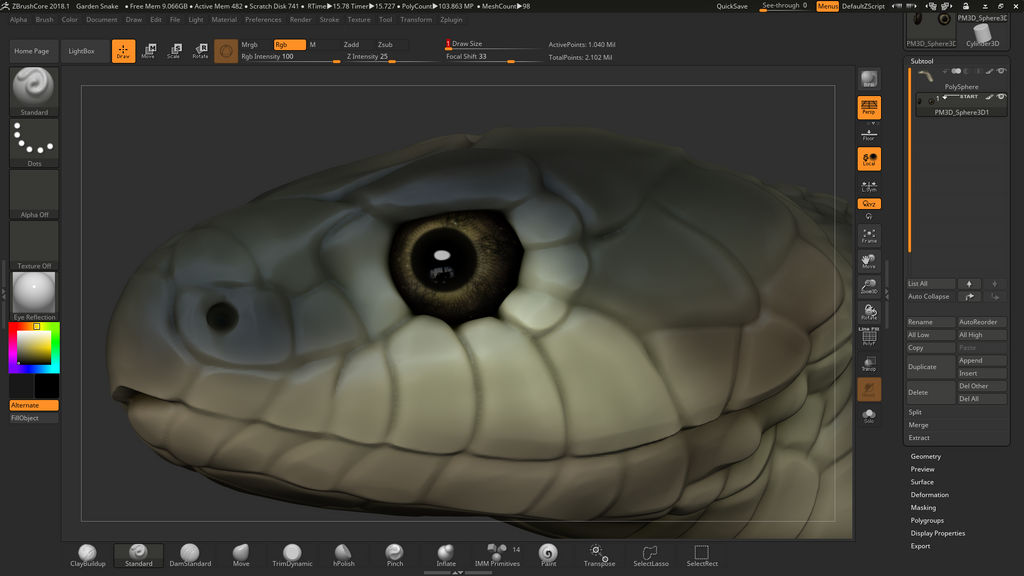Open the Eye Reflection material selector

pyautogui.click(x=34, y=296)
